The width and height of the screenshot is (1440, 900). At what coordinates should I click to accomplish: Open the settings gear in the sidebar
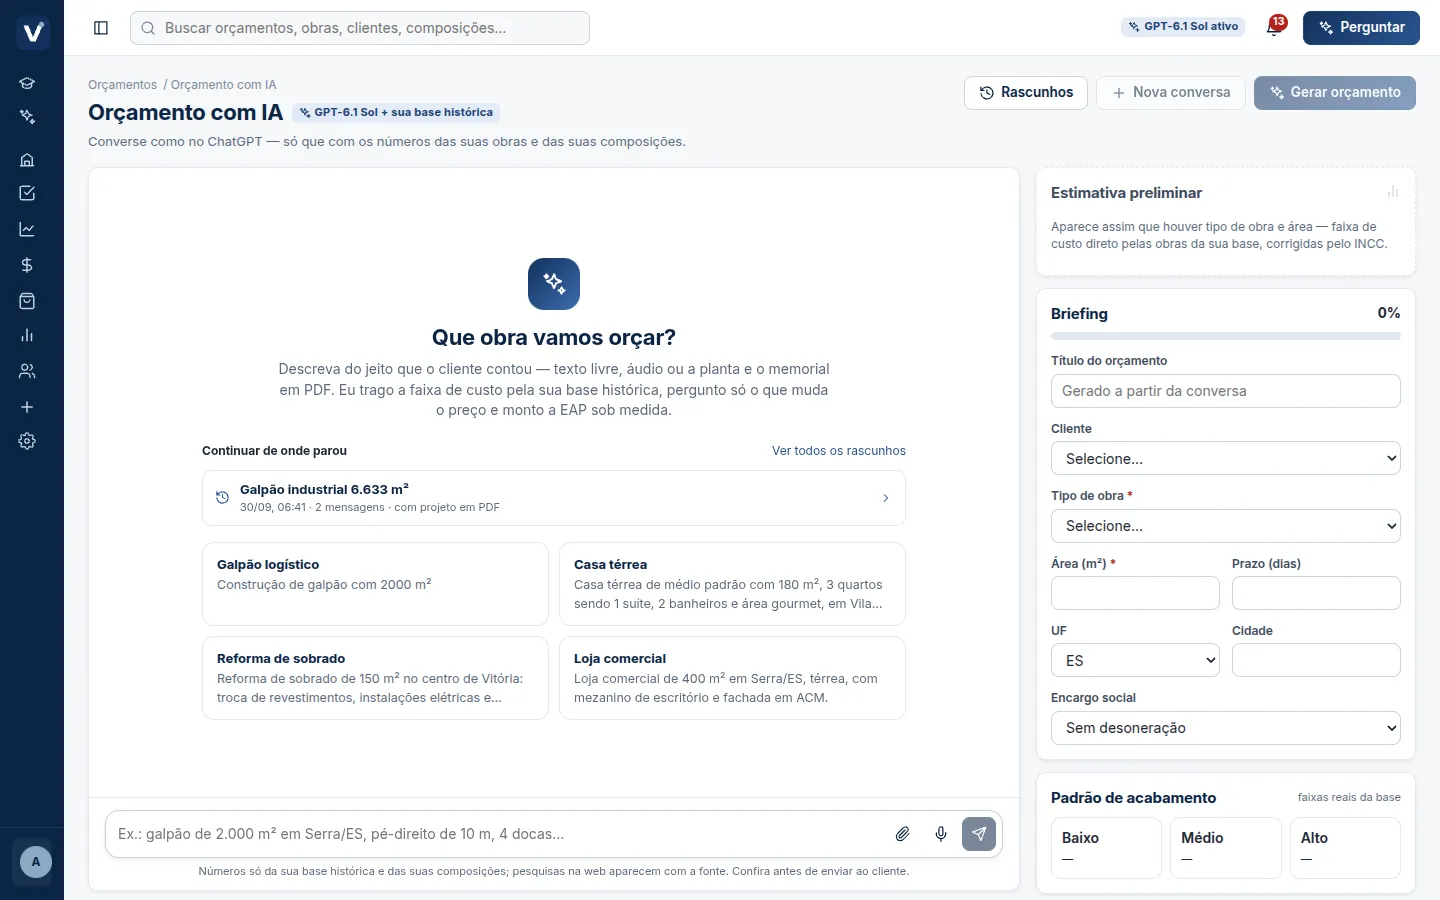(27, 441)
